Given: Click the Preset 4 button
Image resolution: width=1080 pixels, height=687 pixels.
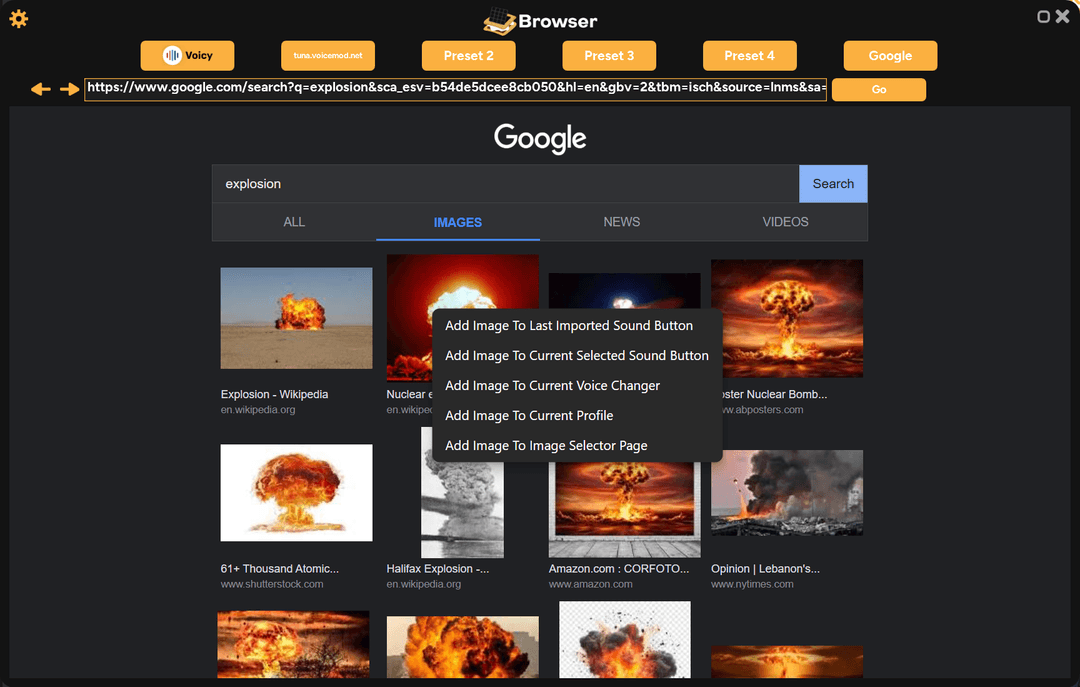Looking at the screenshot, I should point(750,56).
